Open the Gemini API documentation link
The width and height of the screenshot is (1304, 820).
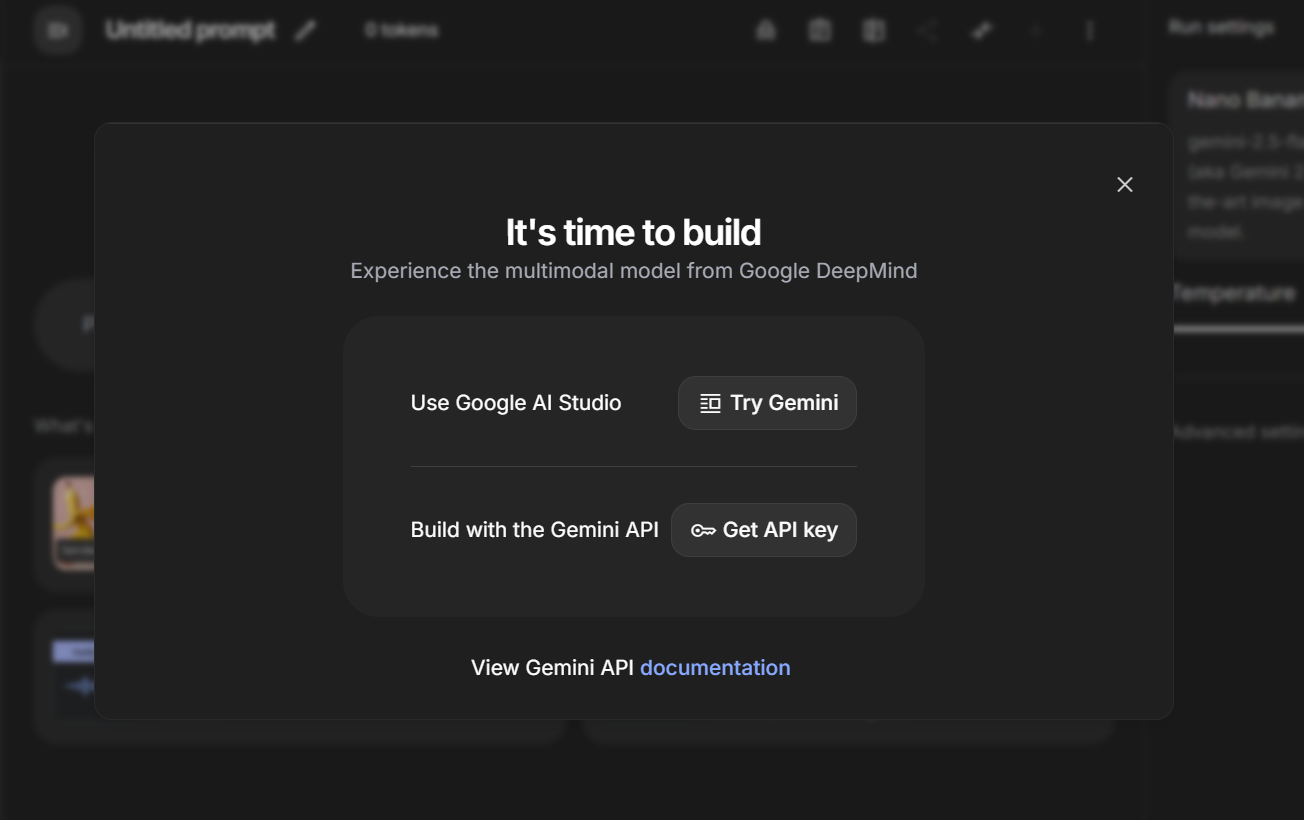pyautogui.click(x=715, y=667)
